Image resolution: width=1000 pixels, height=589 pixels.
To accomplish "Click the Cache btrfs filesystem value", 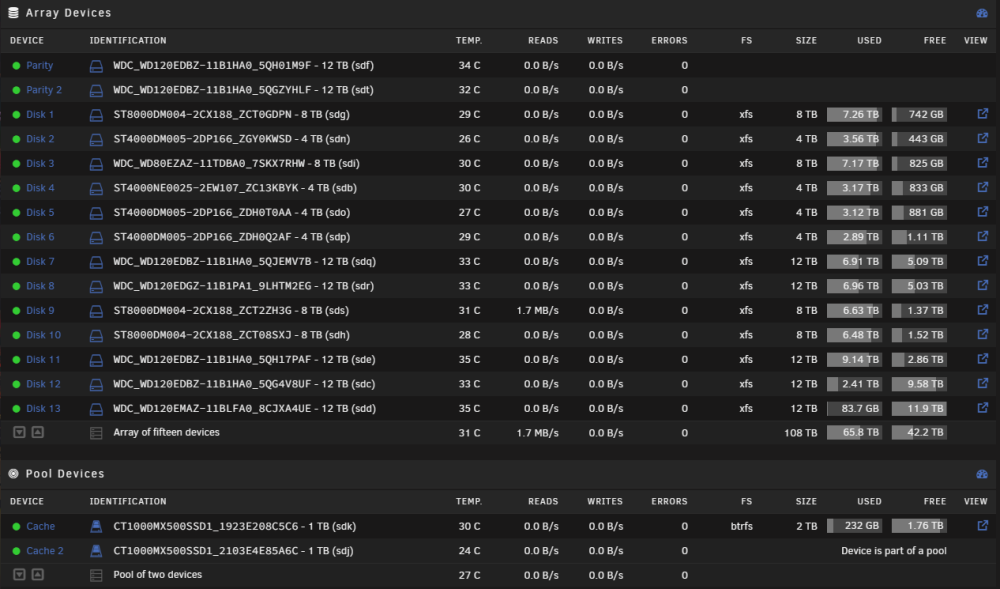I will click(x=742, y=527).
